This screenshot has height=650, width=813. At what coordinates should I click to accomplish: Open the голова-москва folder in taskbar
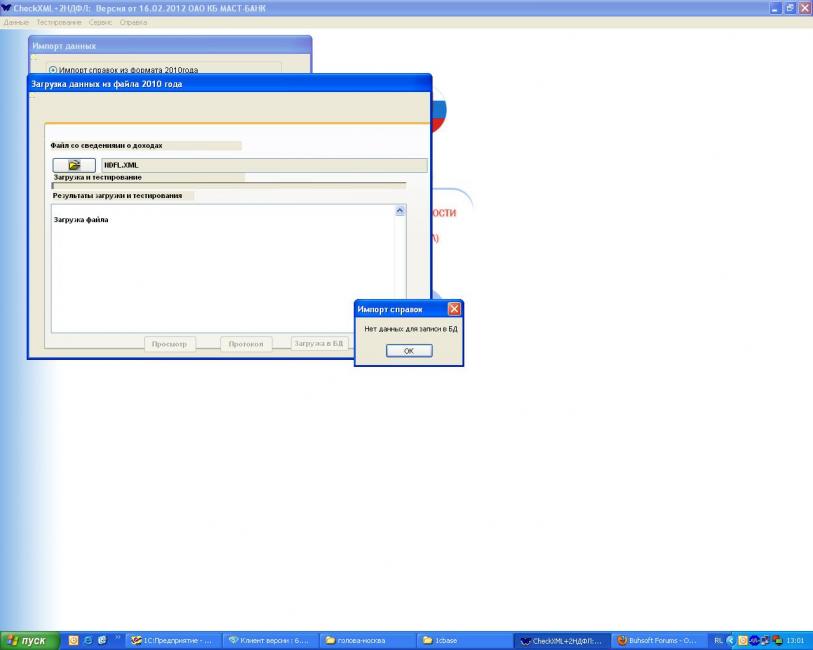pos(366,640)
